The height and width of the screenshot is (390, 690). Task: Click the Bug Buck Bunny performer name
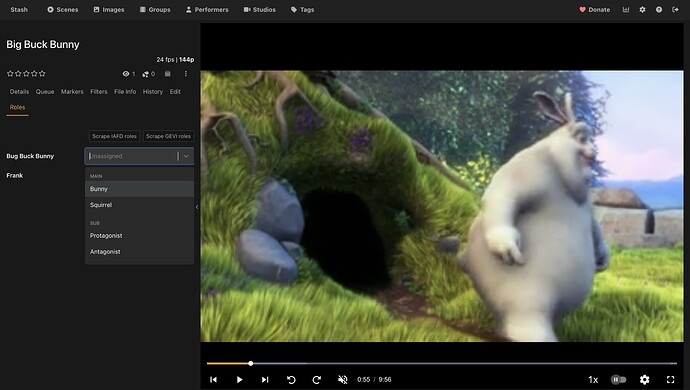30,156
